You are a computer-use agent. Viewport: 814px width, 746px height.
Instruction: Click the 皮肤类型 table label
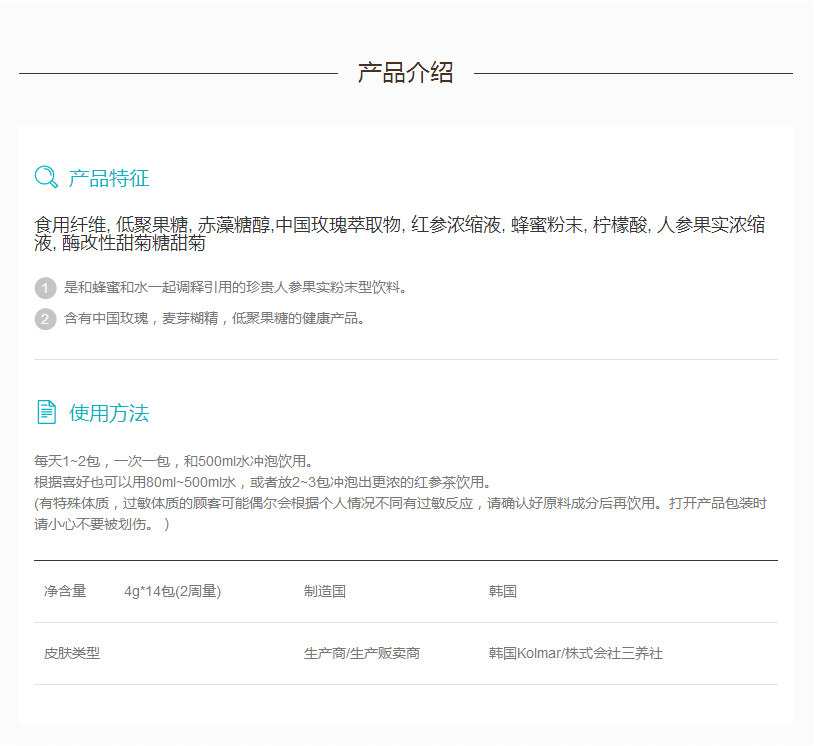point(72,654)
